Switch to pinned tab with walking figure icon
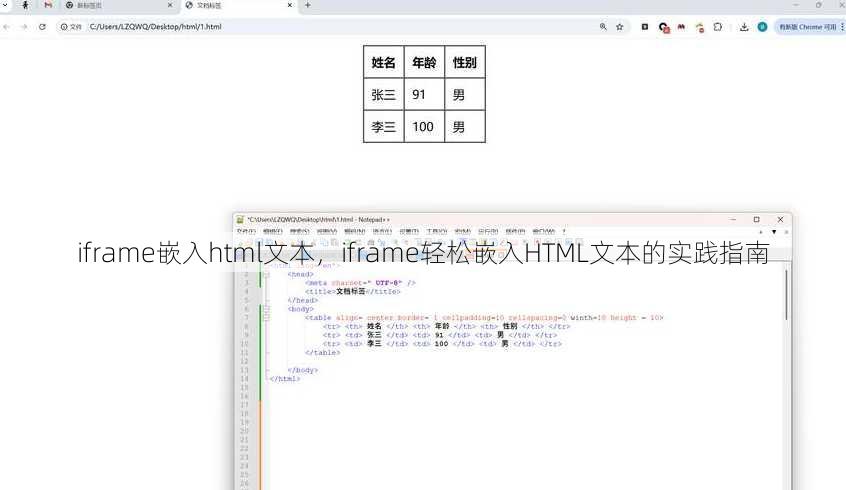The width and height of the screenshot is (846, 490). point(25,5)
